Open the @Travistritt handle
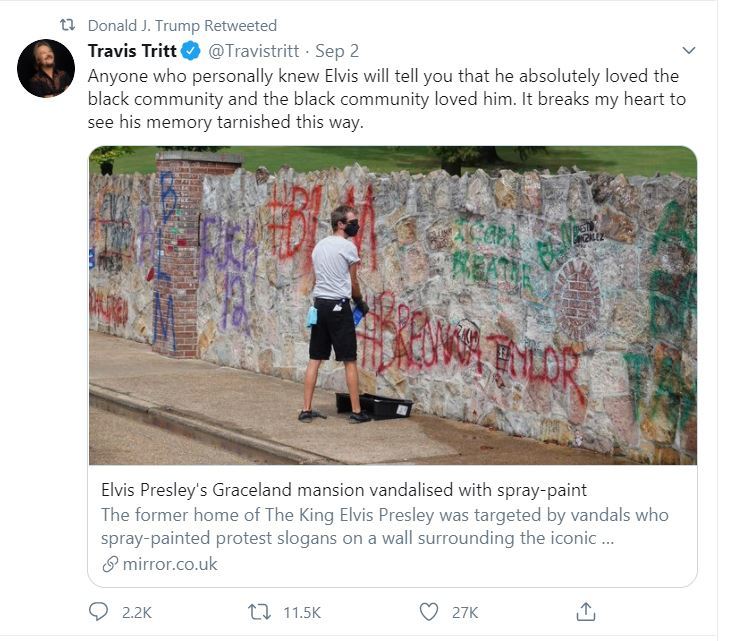This screenshot has width=751, height=641. click(254, 51)
